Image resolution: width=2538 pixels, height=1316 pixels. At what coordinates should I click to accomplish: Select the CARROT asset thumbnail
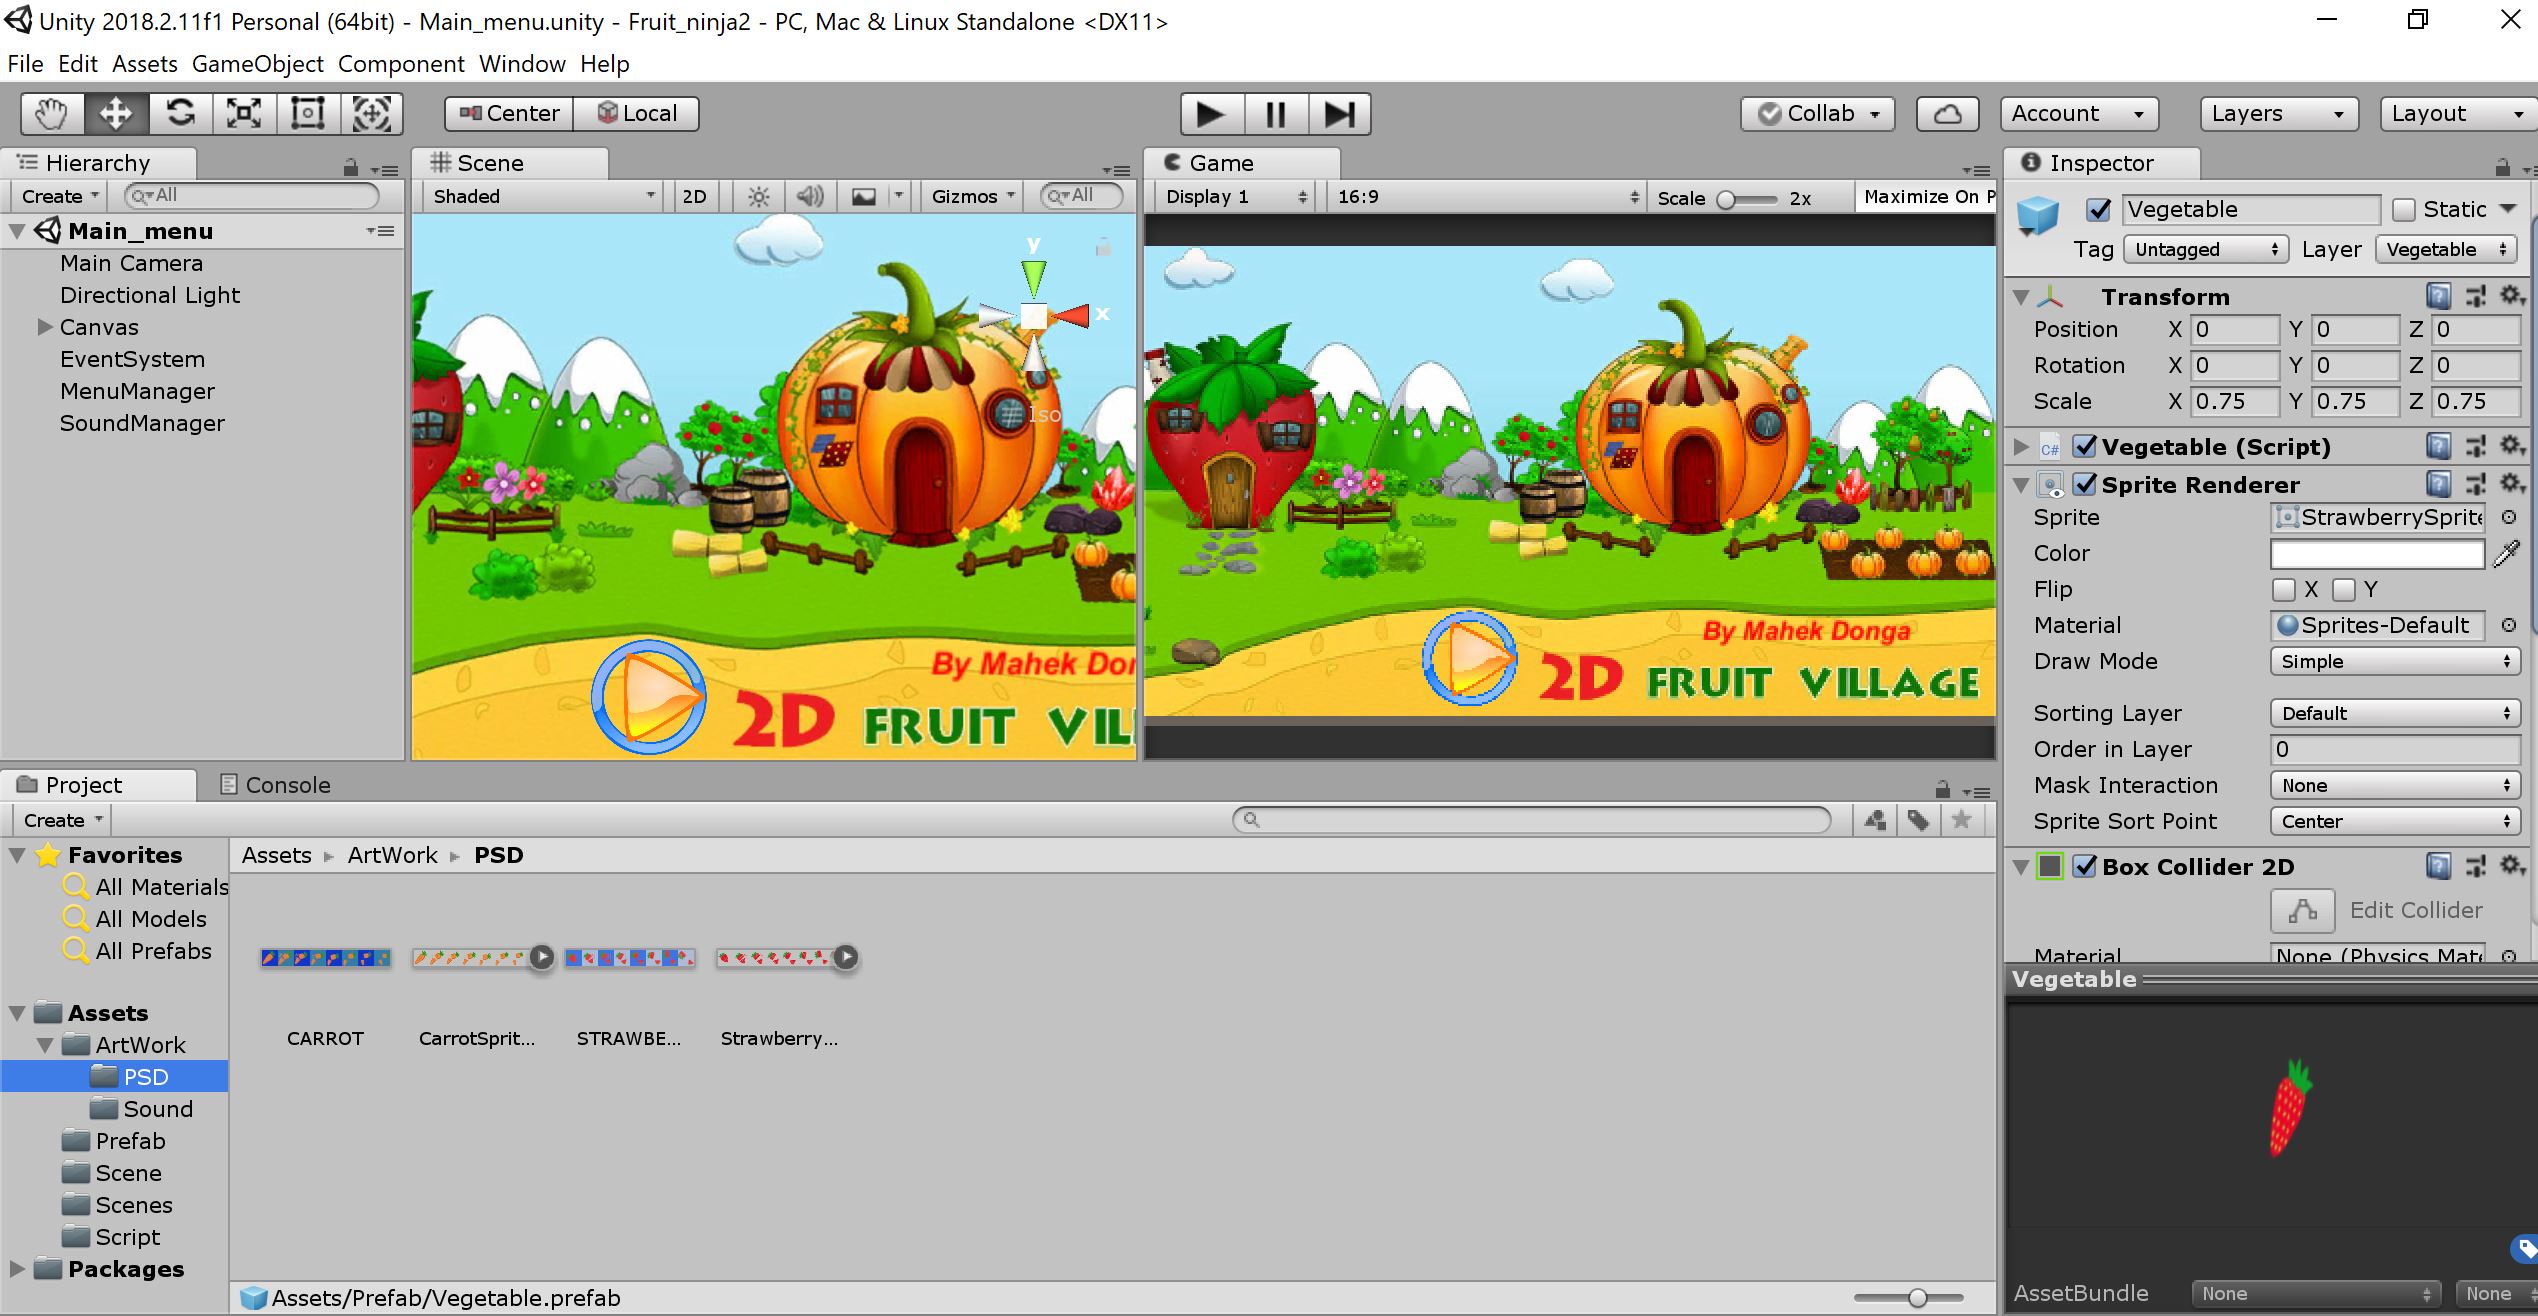pyautogui.click(x=325, y=957)
